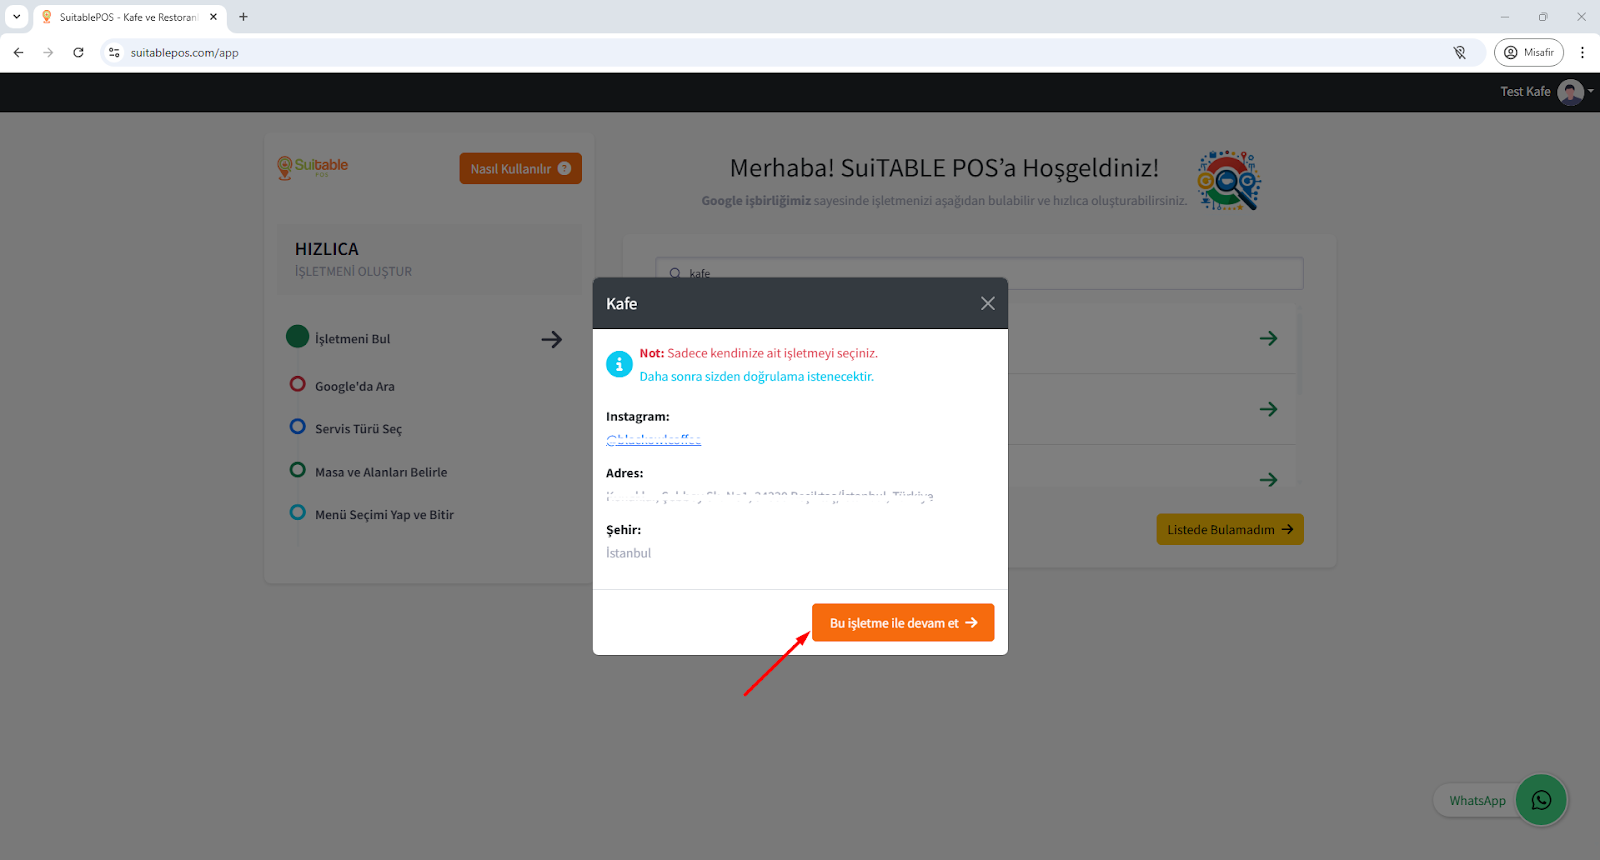Open Chrome's three-dot menu
1600x860 pixels.
(x=1582, y=53)
